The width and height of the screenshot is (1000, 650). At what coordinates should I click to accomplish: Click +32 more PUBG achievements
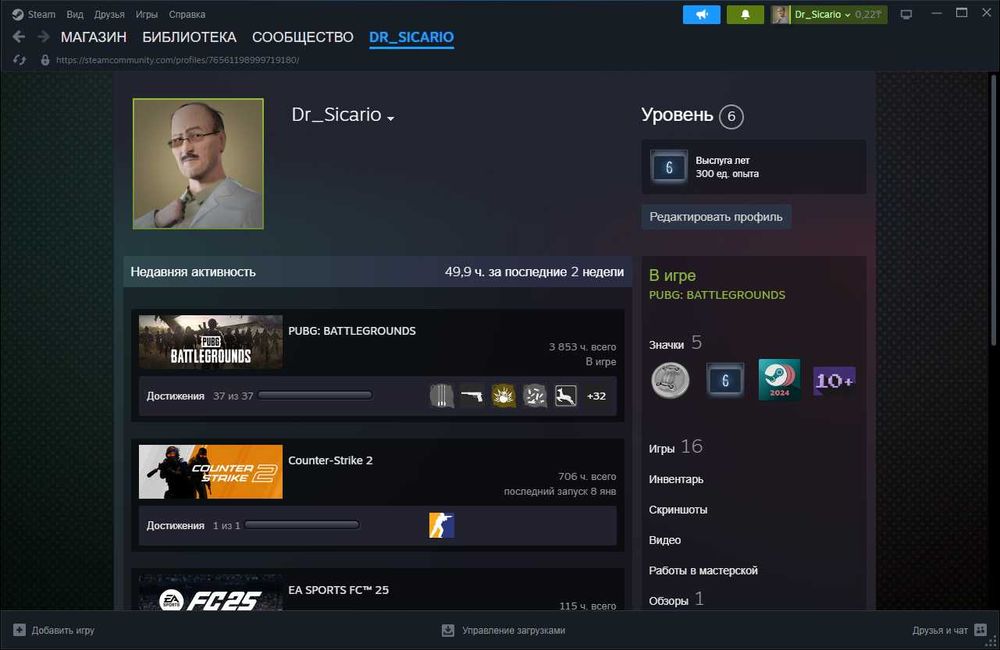point(596,396)
